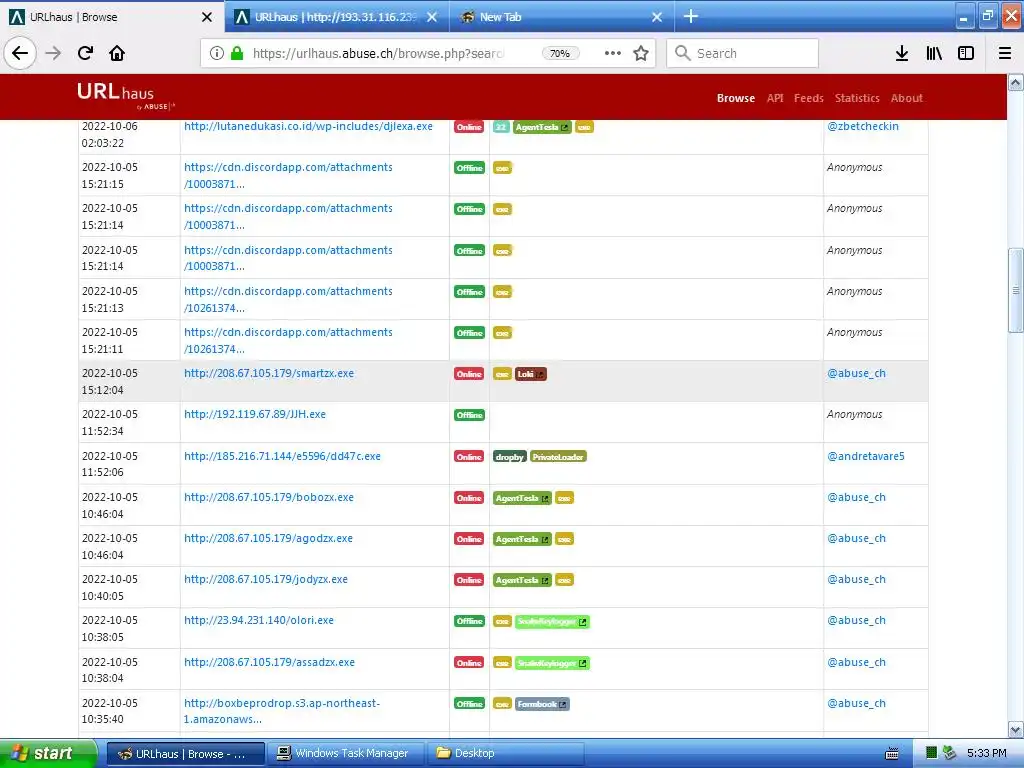This screenshot has width=1024, height=768.
Task: Go back using the browser back arrow
Action: (x=20, y=53)
